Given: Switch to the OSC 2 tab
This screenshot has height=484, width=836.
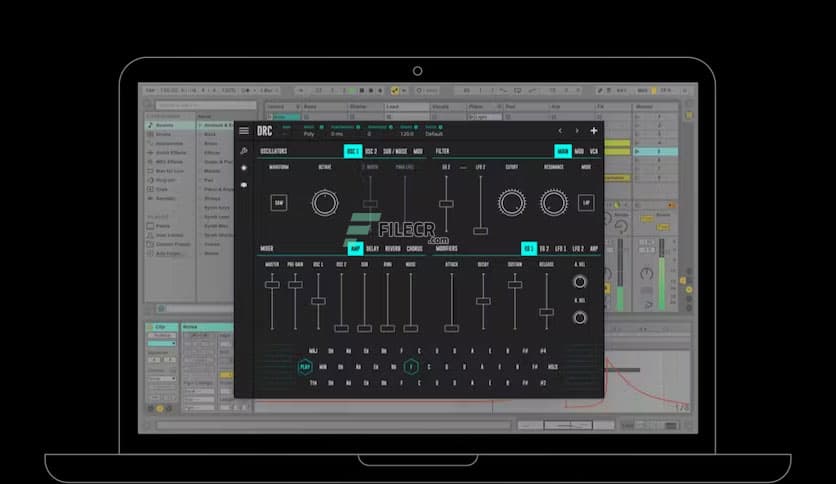Looking at the screenshot, I should (x=371, y=151).
